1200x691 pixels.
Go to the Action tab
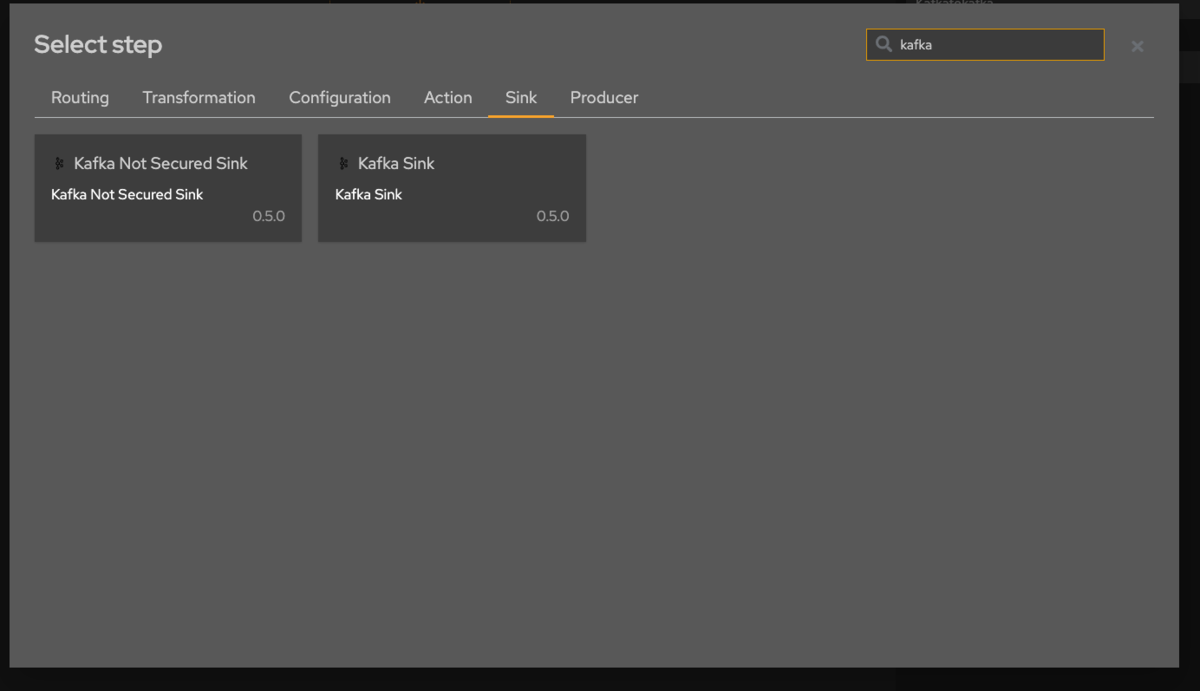coord(448,97)
